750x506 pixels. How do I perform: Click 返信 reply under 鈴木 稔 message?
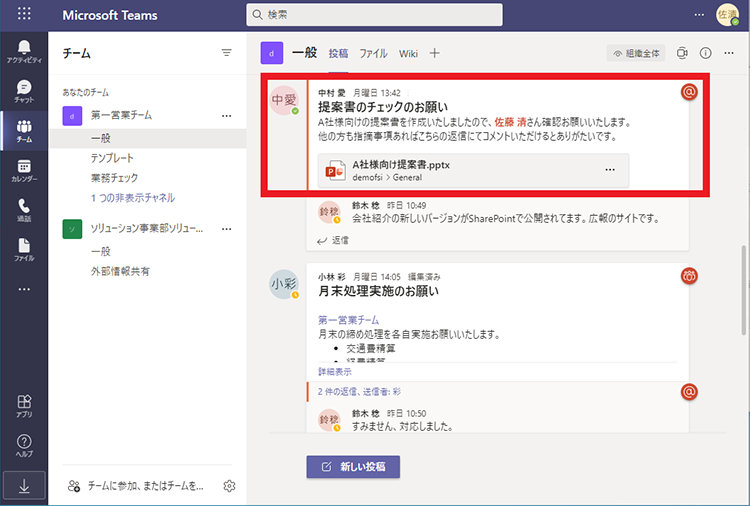coord(333,241)
